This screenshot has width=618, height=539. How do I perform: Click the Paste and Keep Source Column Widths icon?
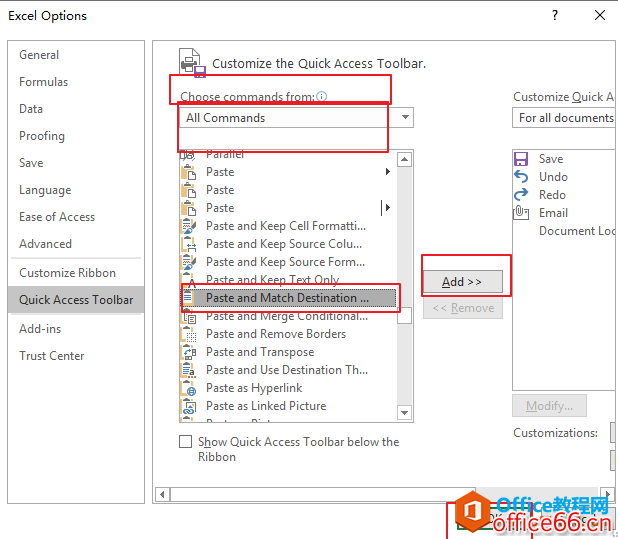click(x=188, y=244)
